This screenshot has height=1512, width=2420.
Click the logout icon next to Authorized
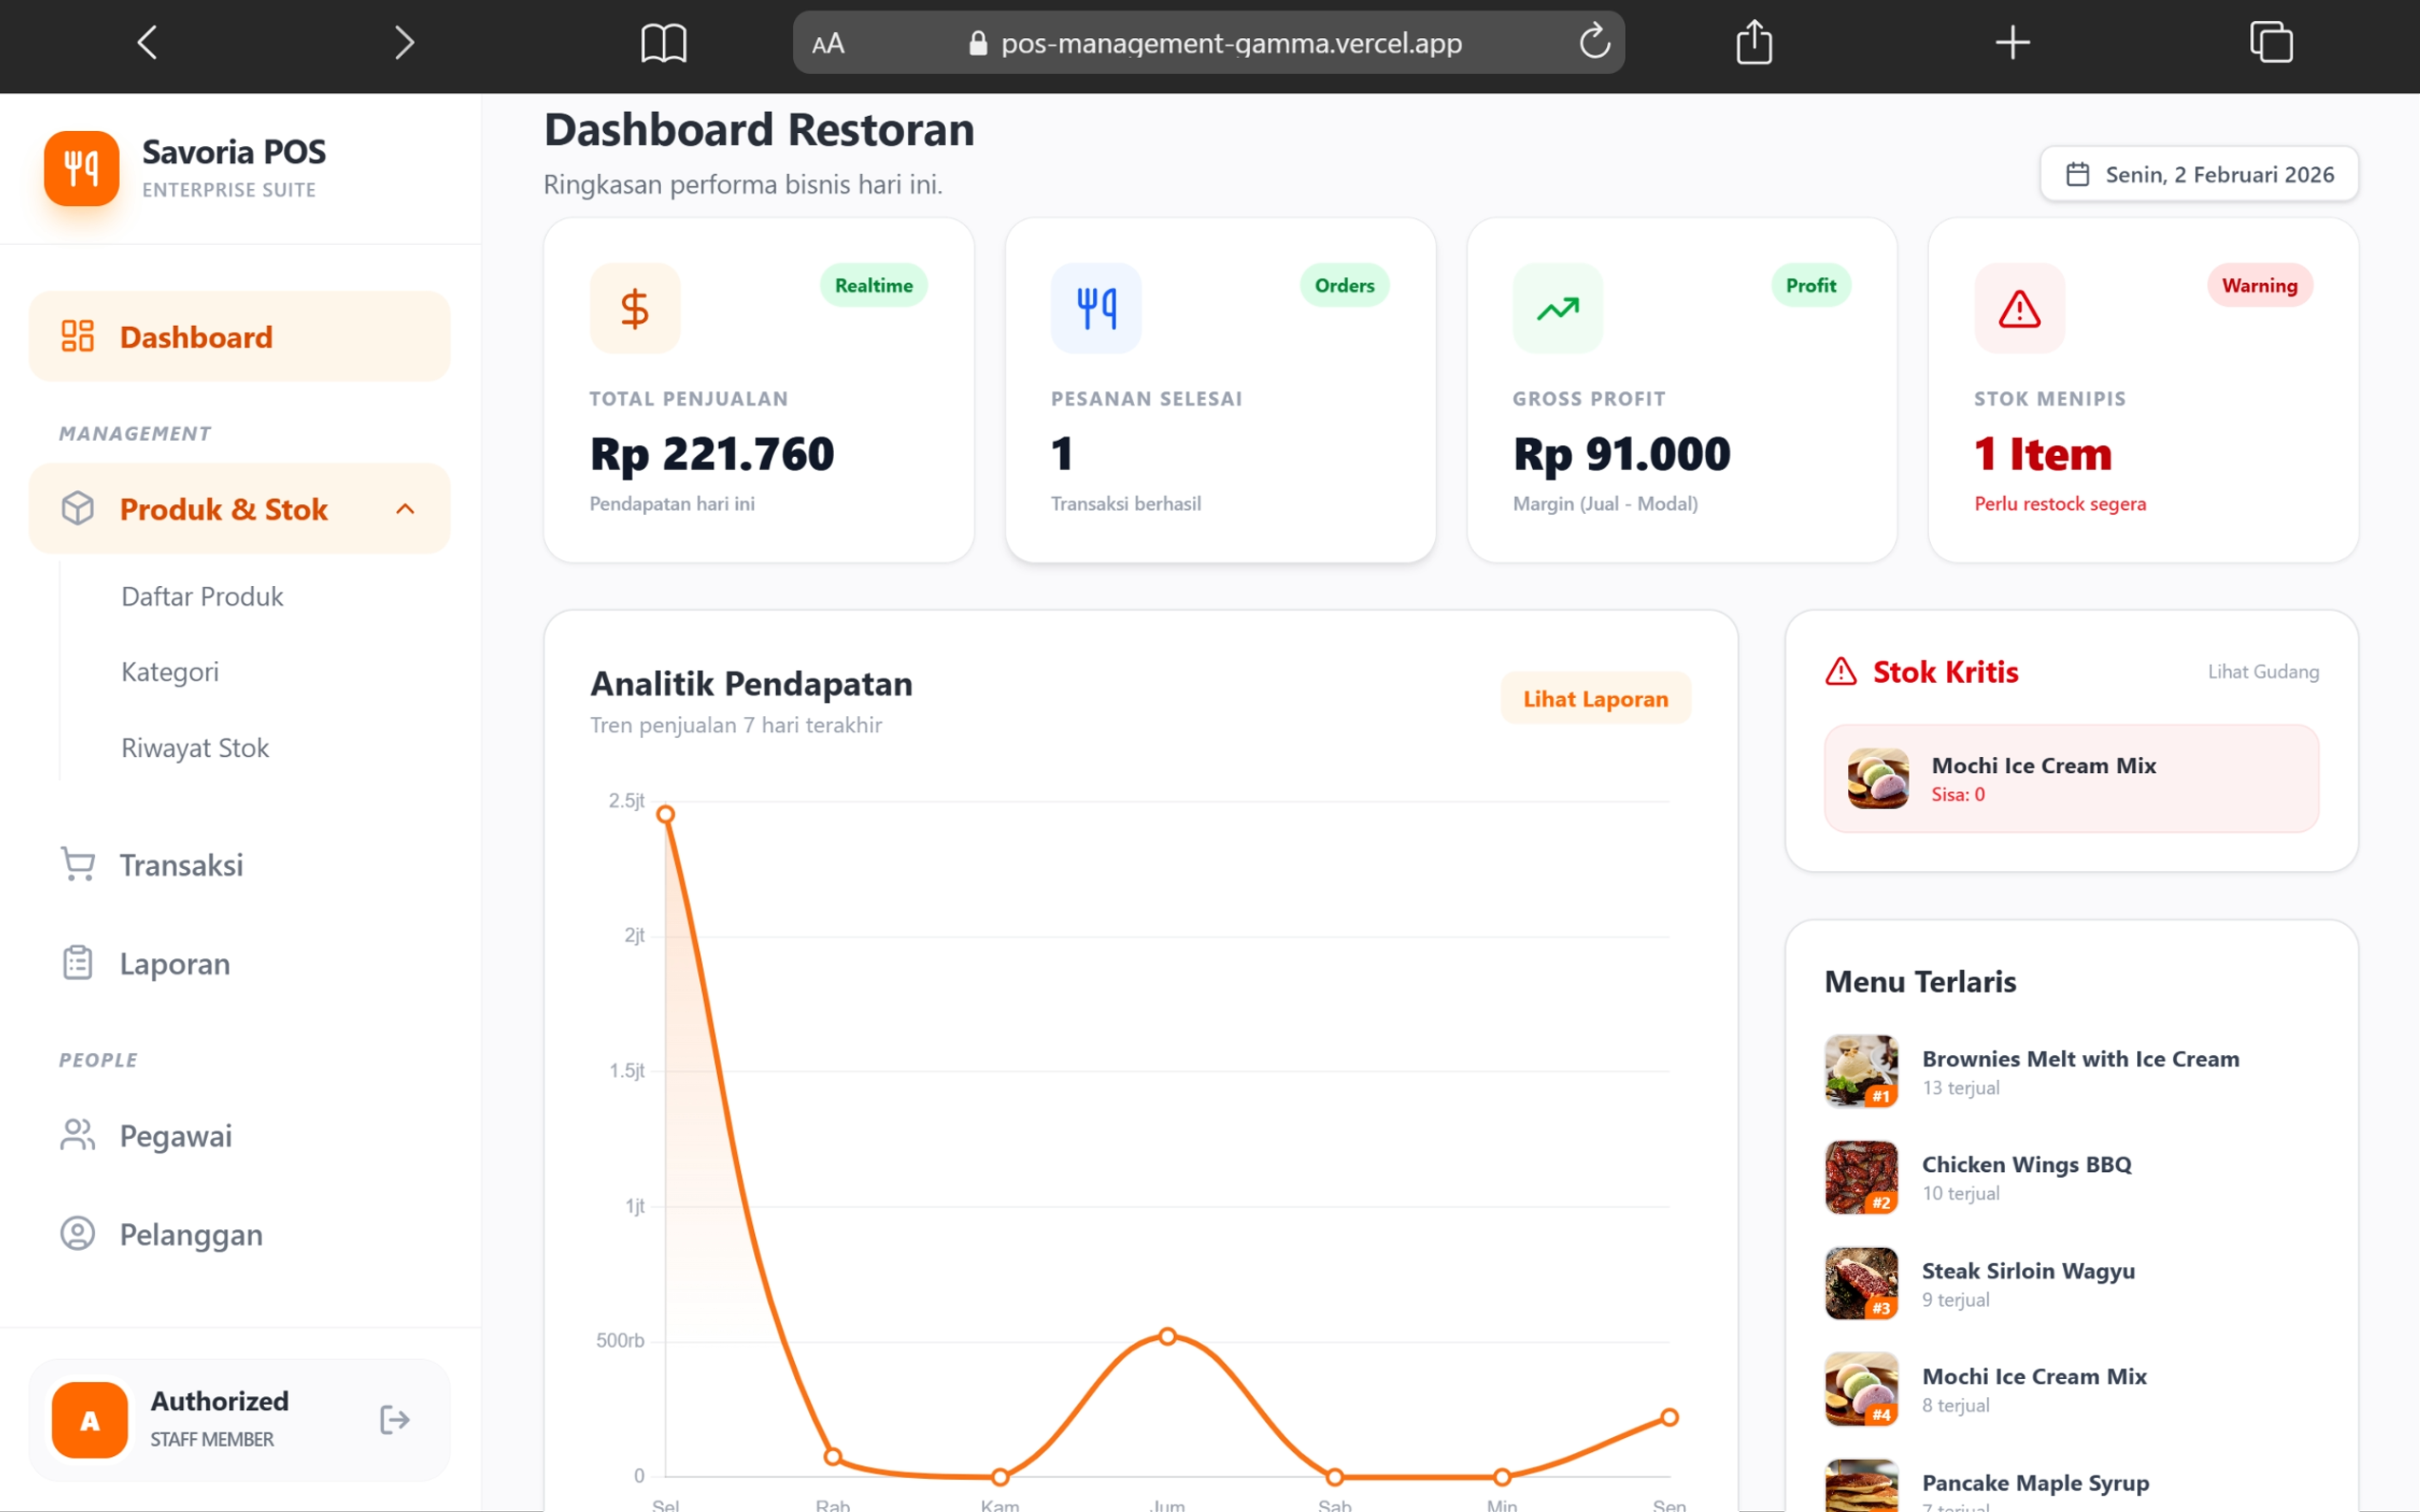point(393,1419)
